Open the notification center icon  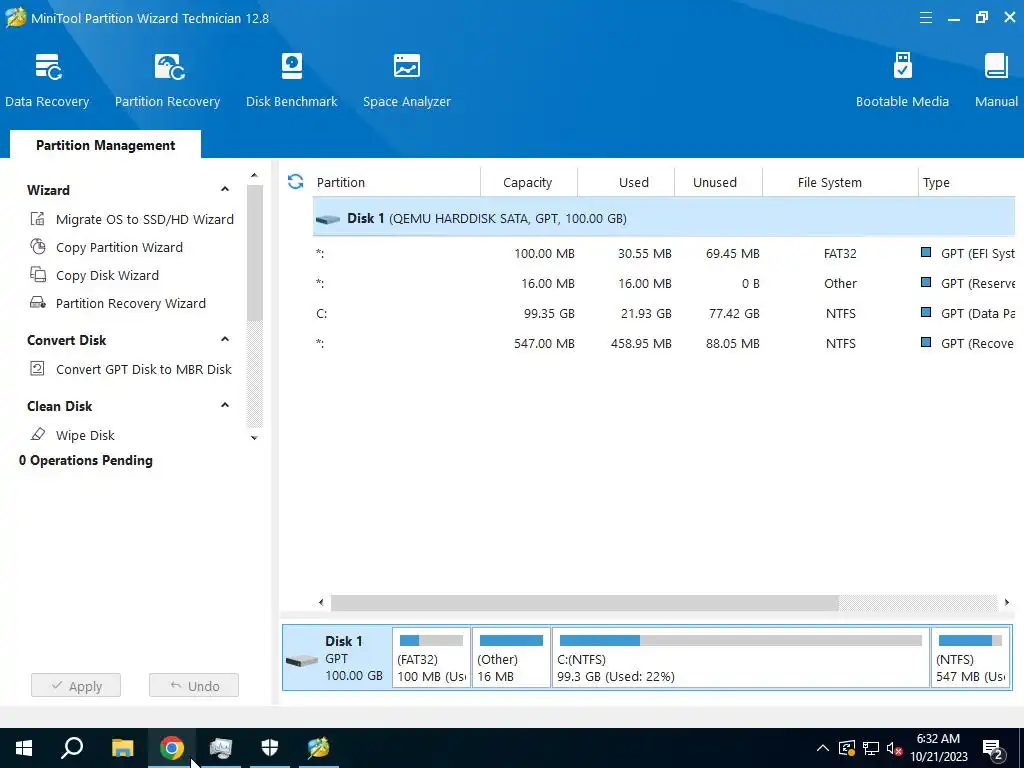pyautogui.click(x=993, y=748)
